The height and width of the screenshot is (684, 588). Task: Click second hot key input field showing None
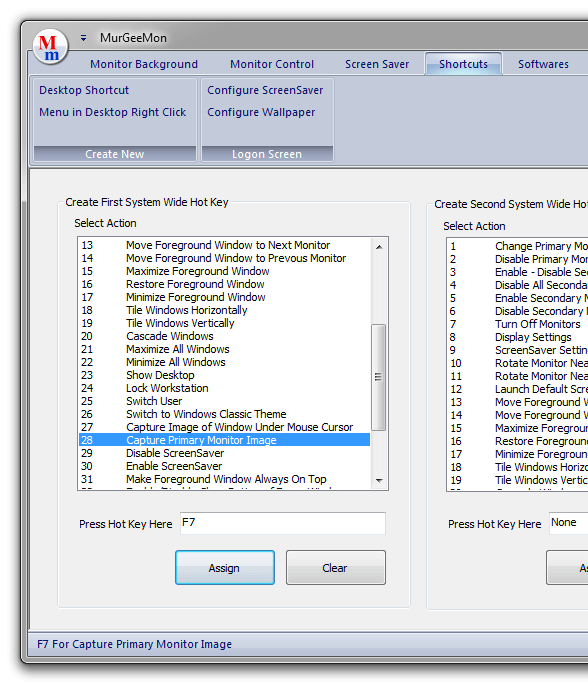[568, 523]
